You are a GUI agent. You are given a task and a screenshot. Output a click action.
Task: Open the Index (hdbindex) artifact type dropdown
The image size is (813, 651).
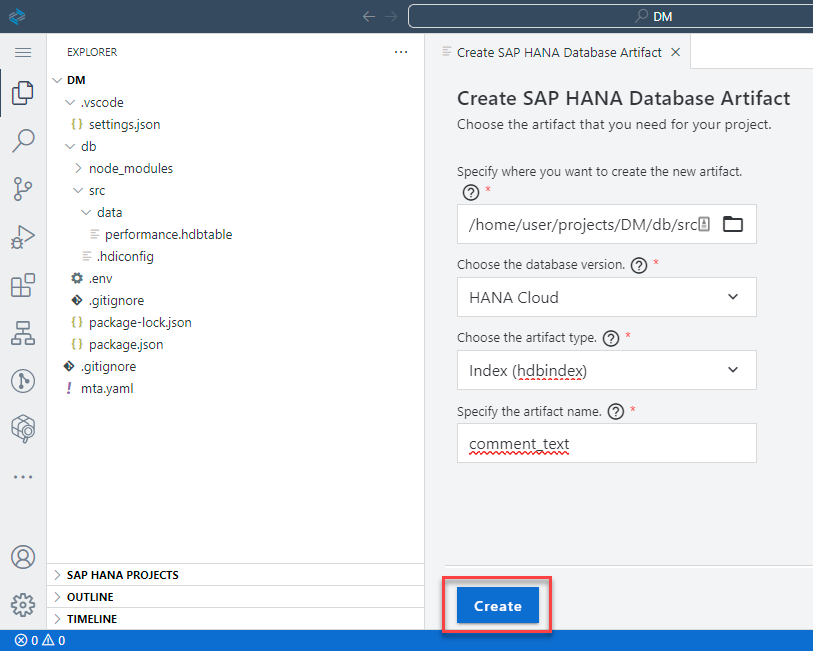(x=606, y=370)
